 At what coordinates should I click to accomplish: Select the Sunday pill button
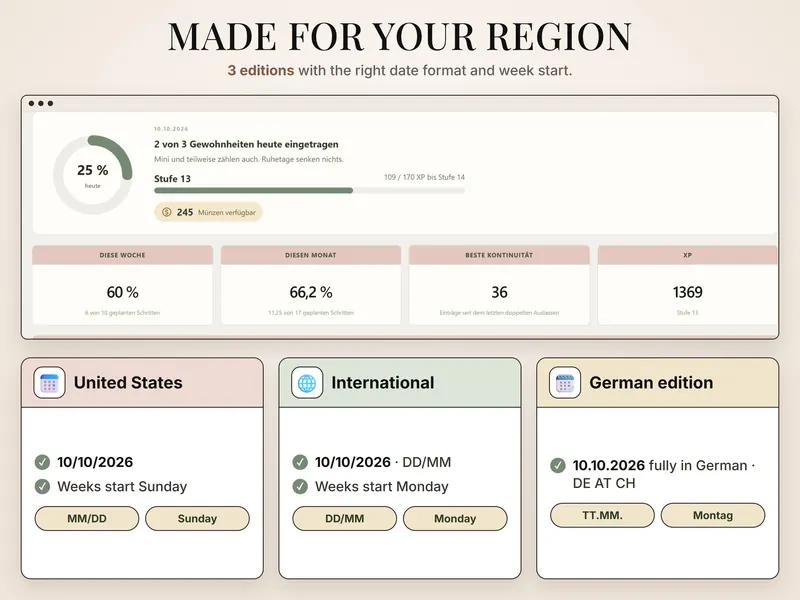pyautogui.click(x=197, y=518)
